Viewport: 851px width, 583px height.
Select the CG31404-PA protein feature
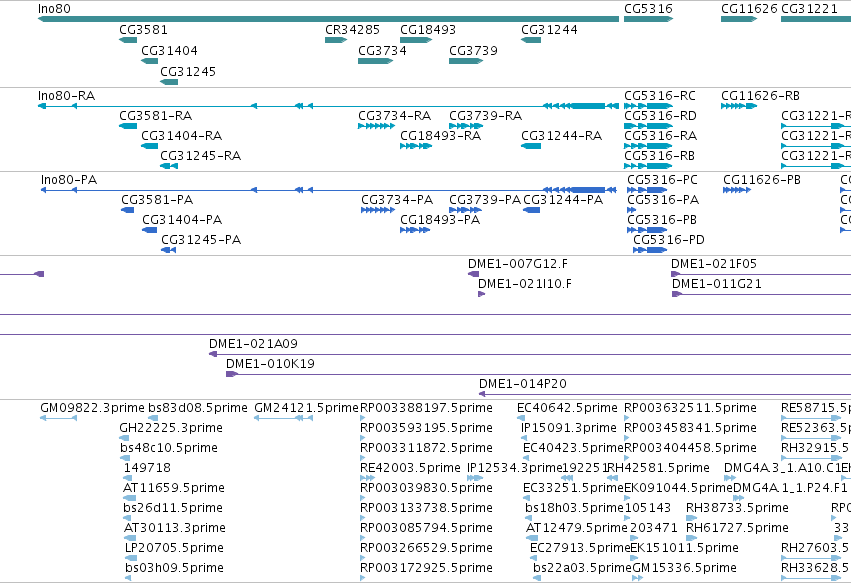[150, 230]
